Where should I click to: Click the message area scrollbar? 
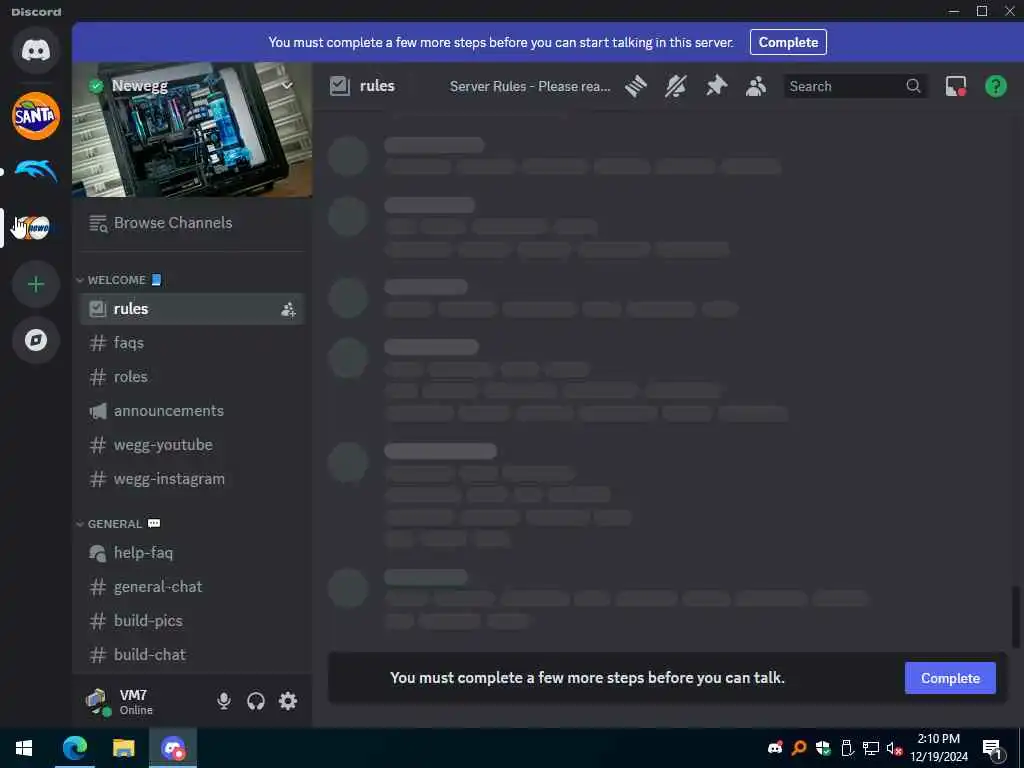click(1016, 617)
